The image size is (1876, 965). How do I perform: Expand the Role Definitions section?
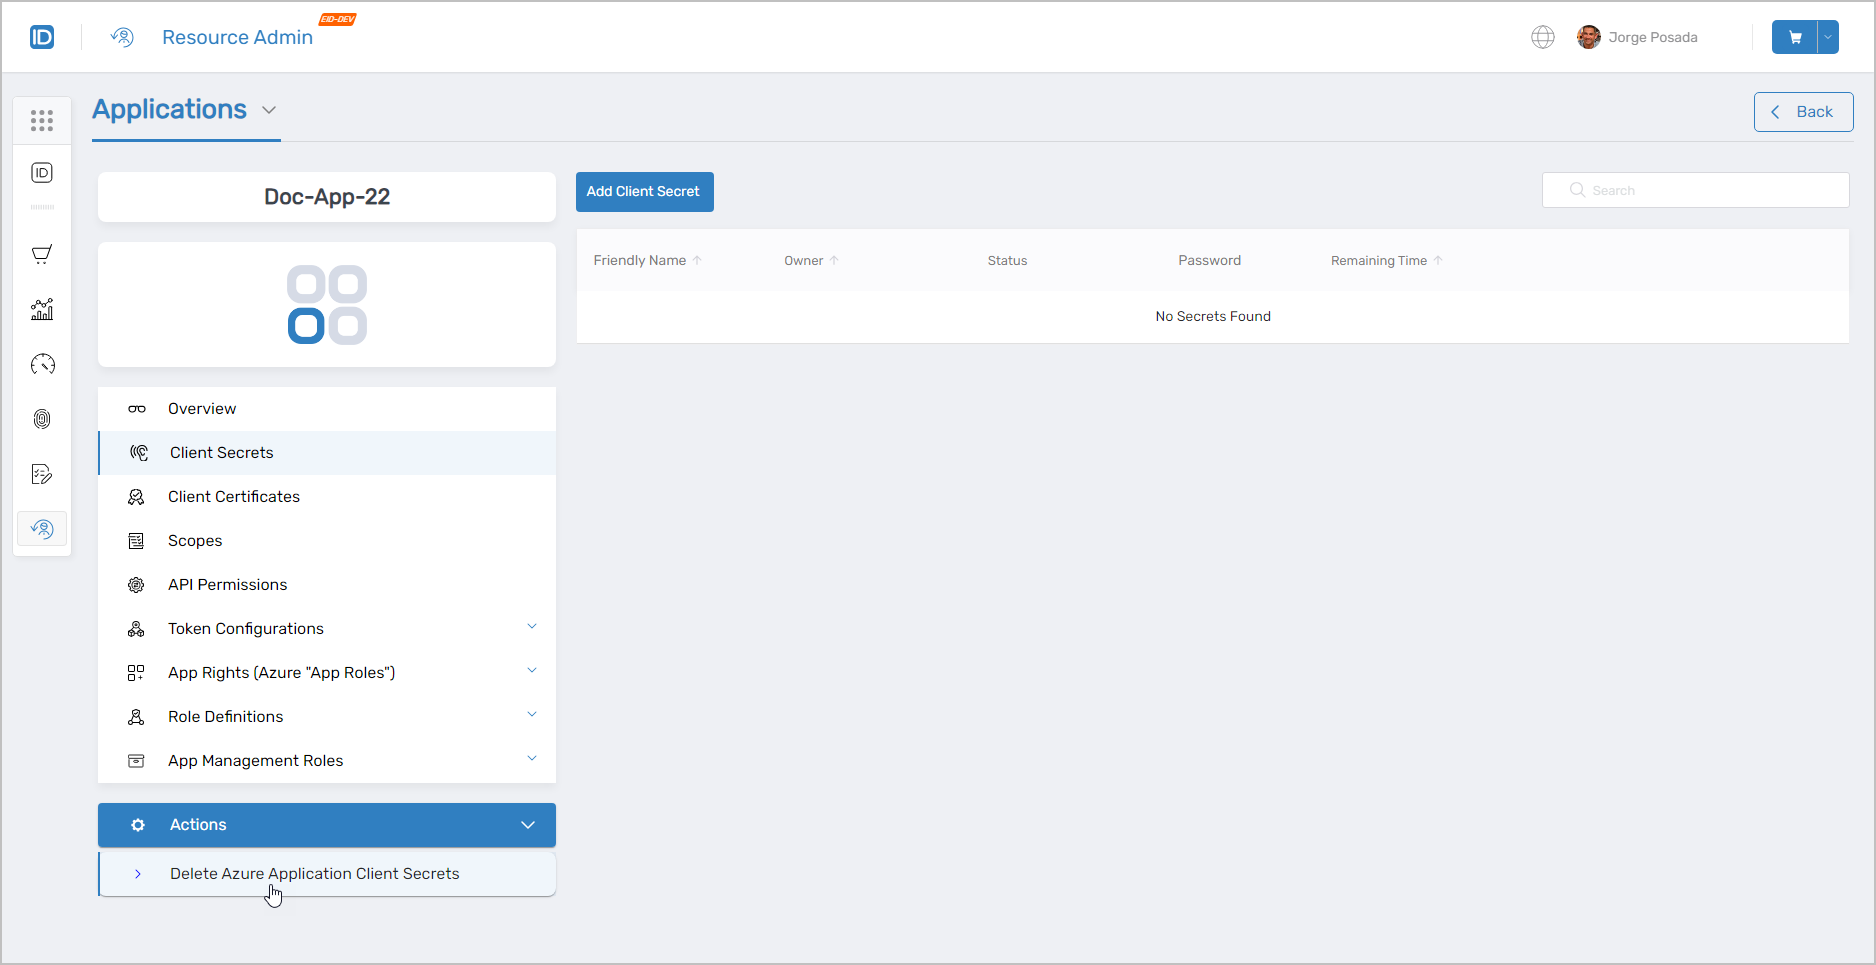(x=531, y=714)
